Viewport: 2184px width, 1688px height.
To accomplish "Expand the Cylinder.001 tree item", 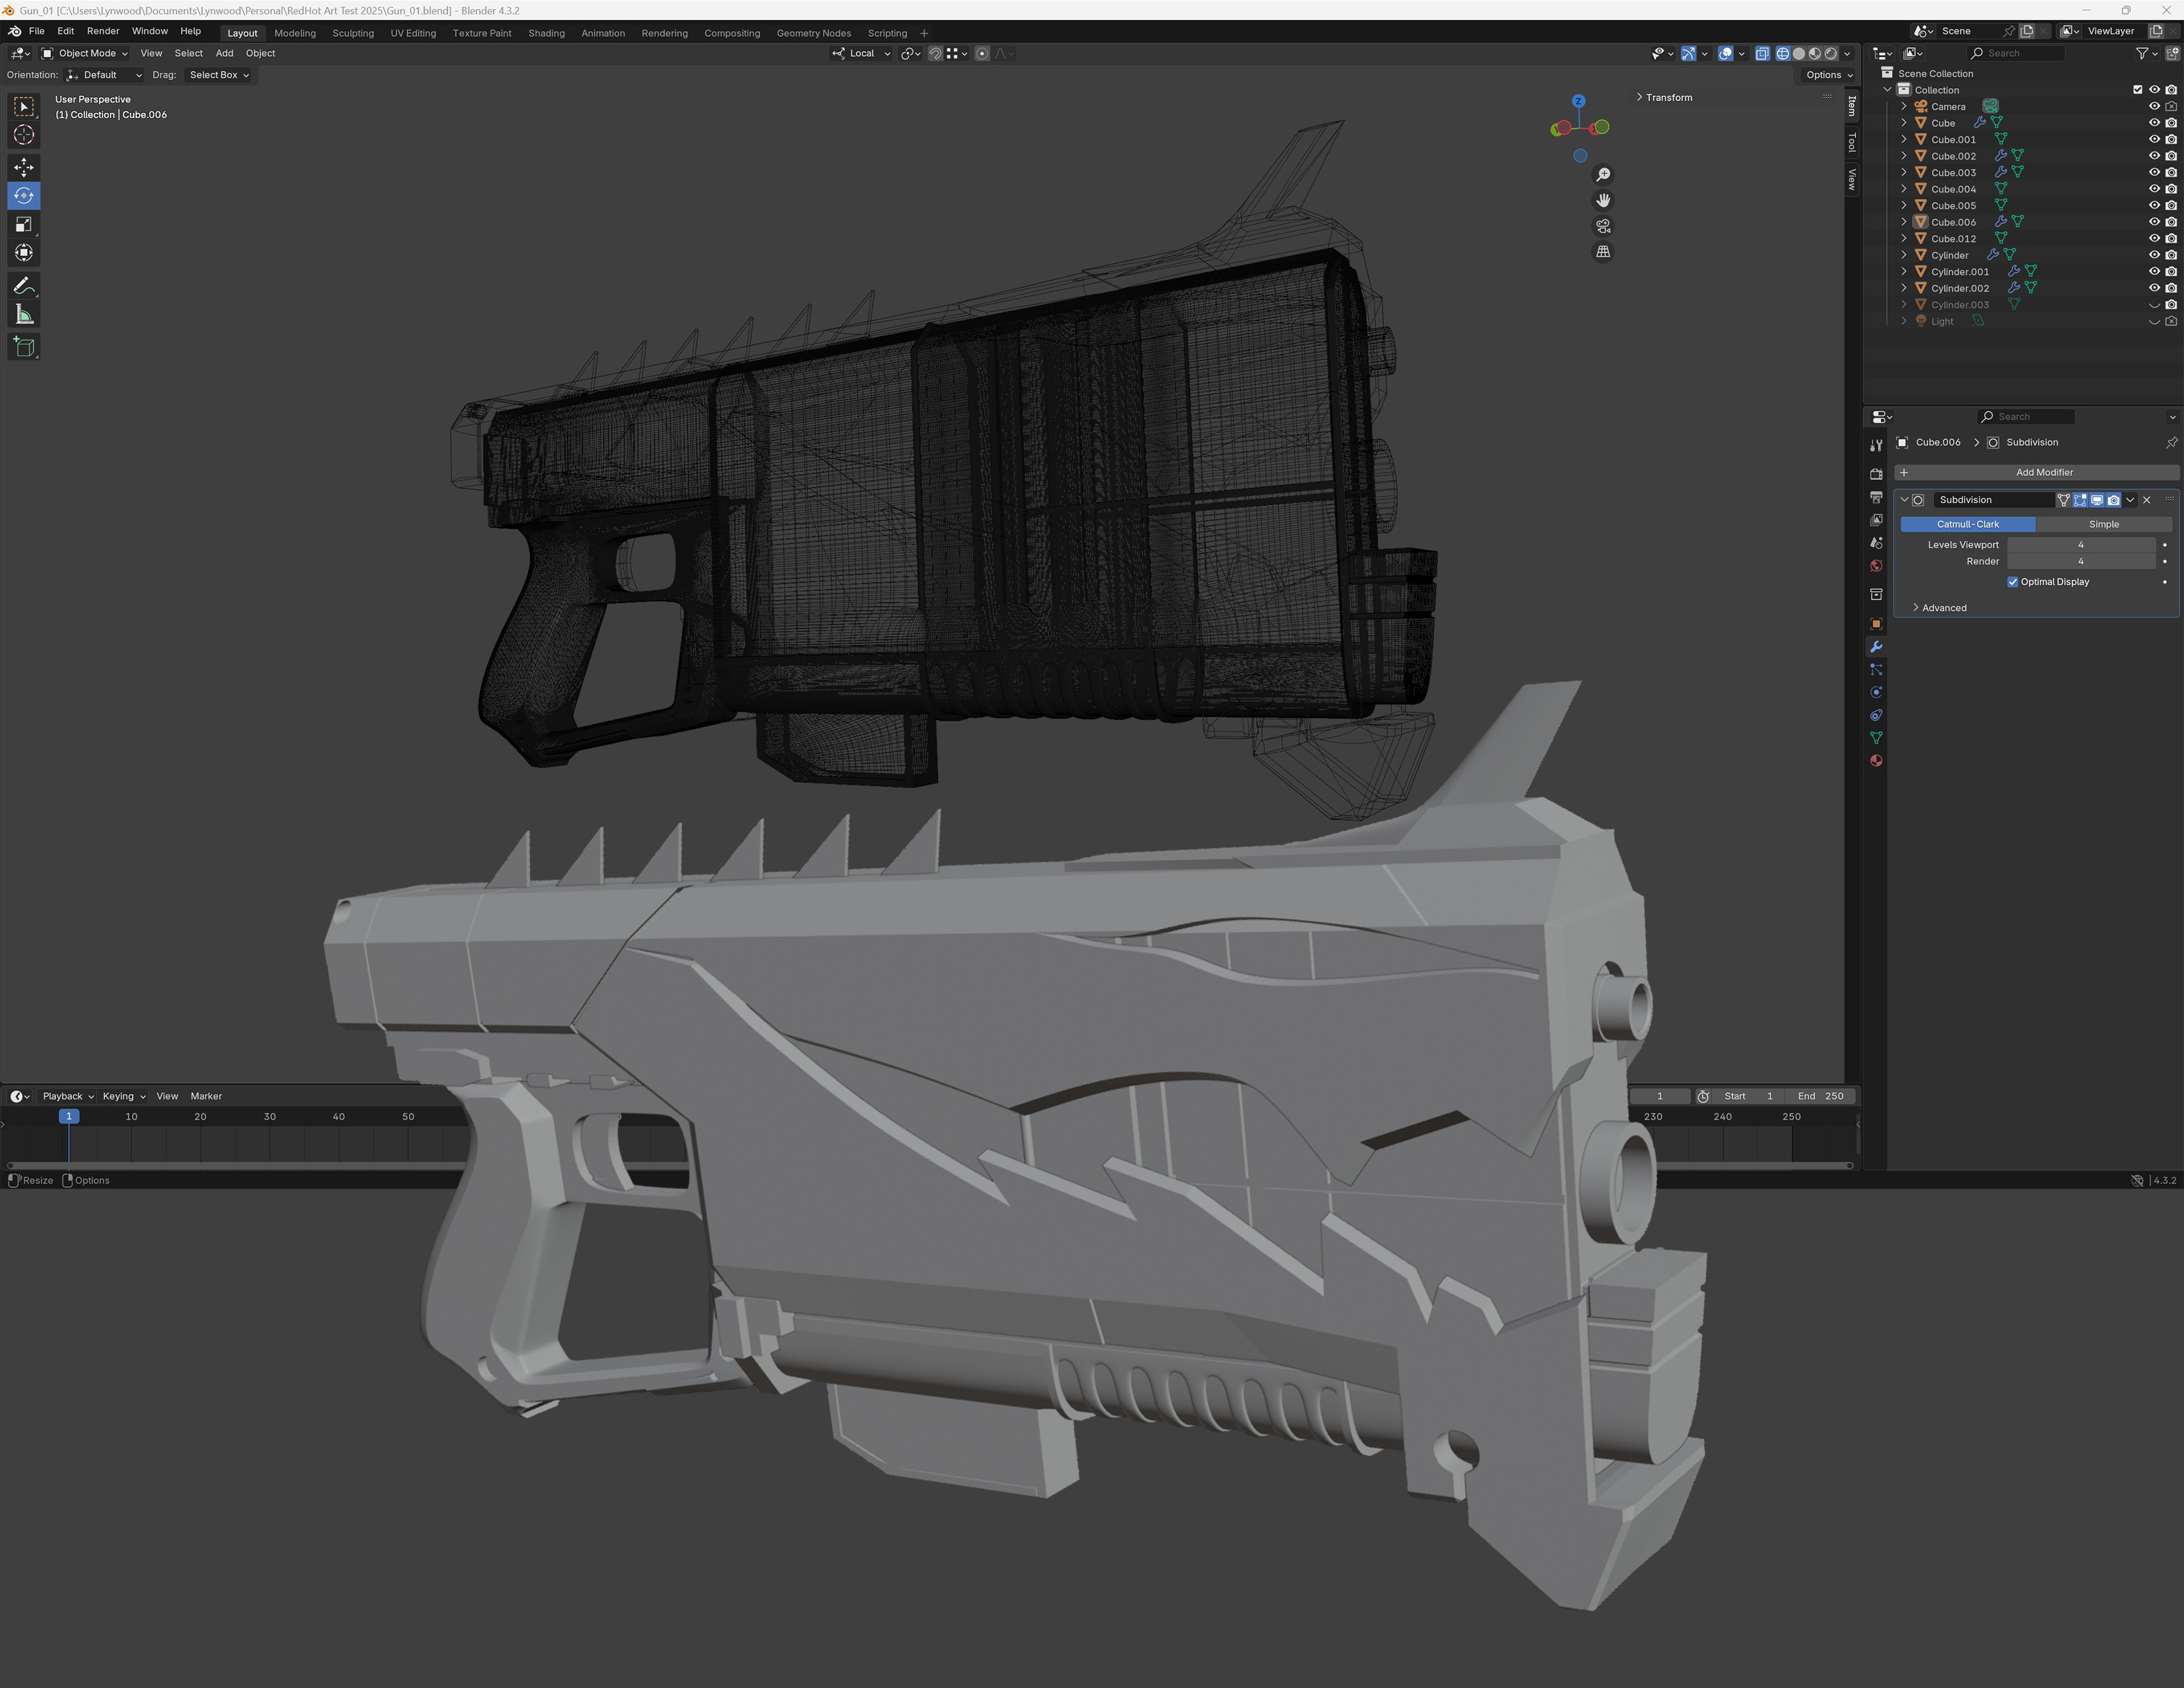I will click(x=1903, y=272).
